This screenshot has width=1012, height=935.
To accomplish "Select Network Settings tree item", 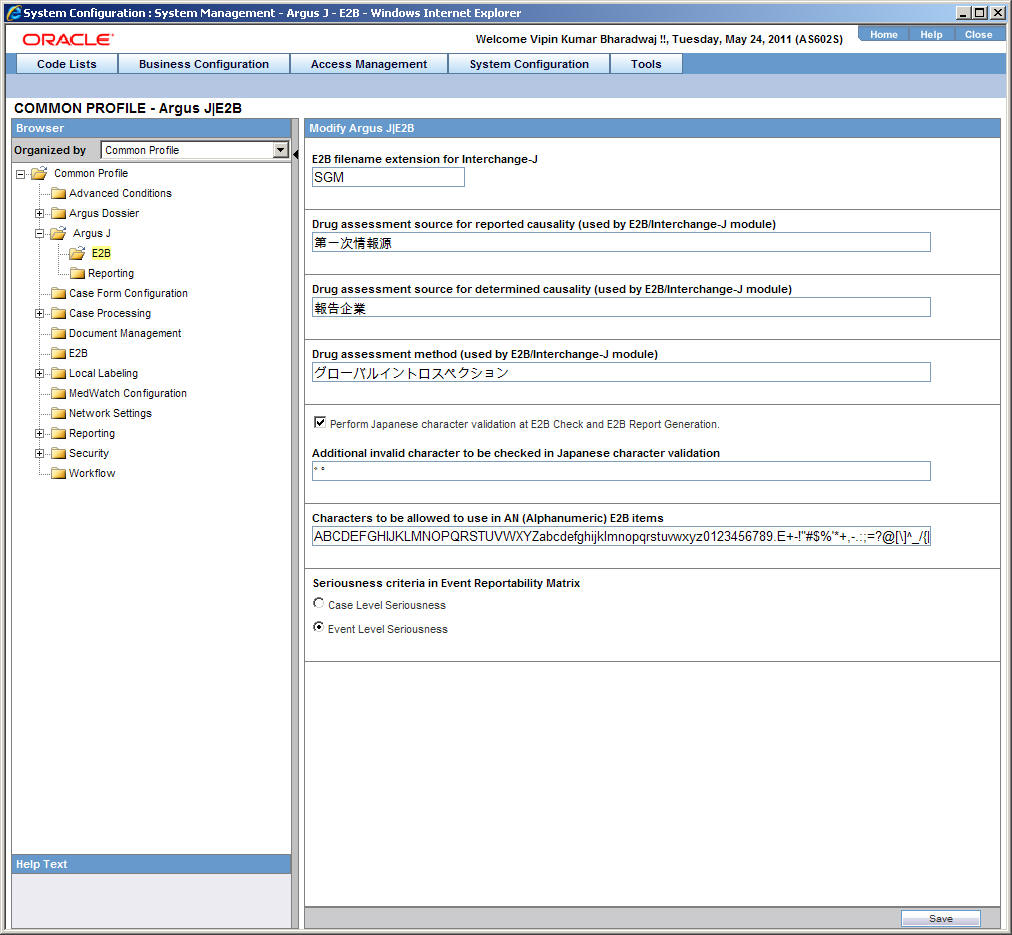I will [x=110, y=414].
